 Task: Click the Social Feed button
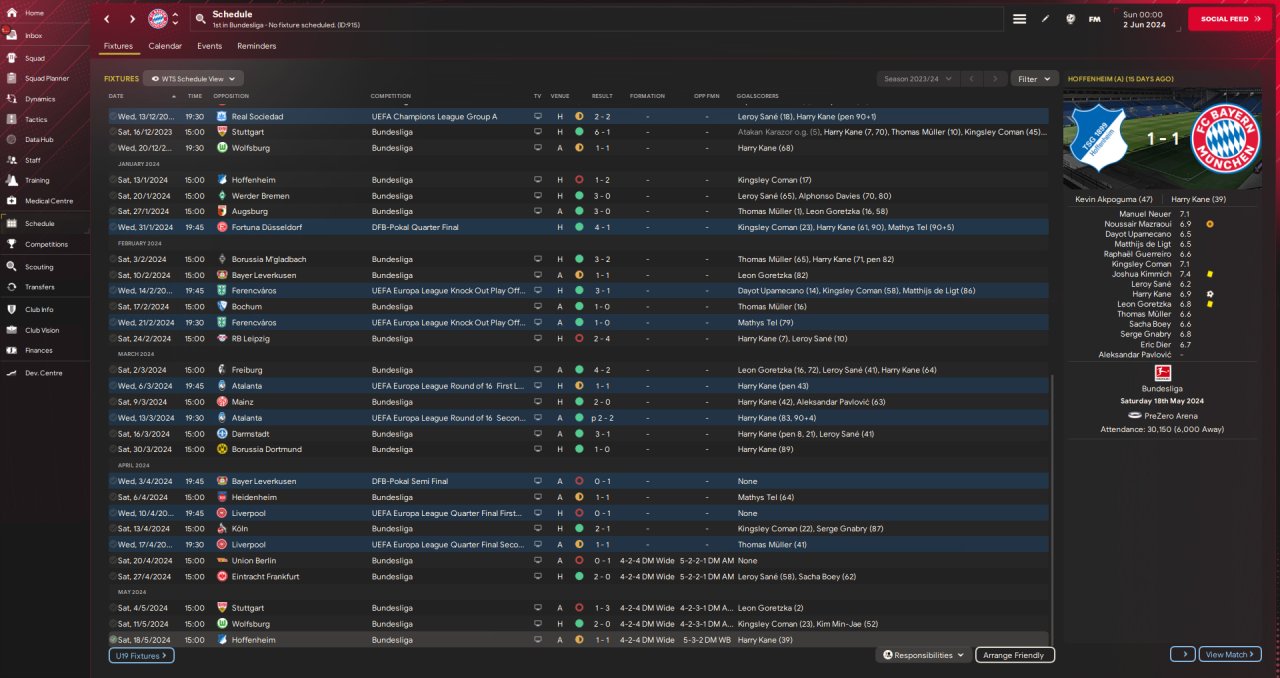[x=1230, y=19]
